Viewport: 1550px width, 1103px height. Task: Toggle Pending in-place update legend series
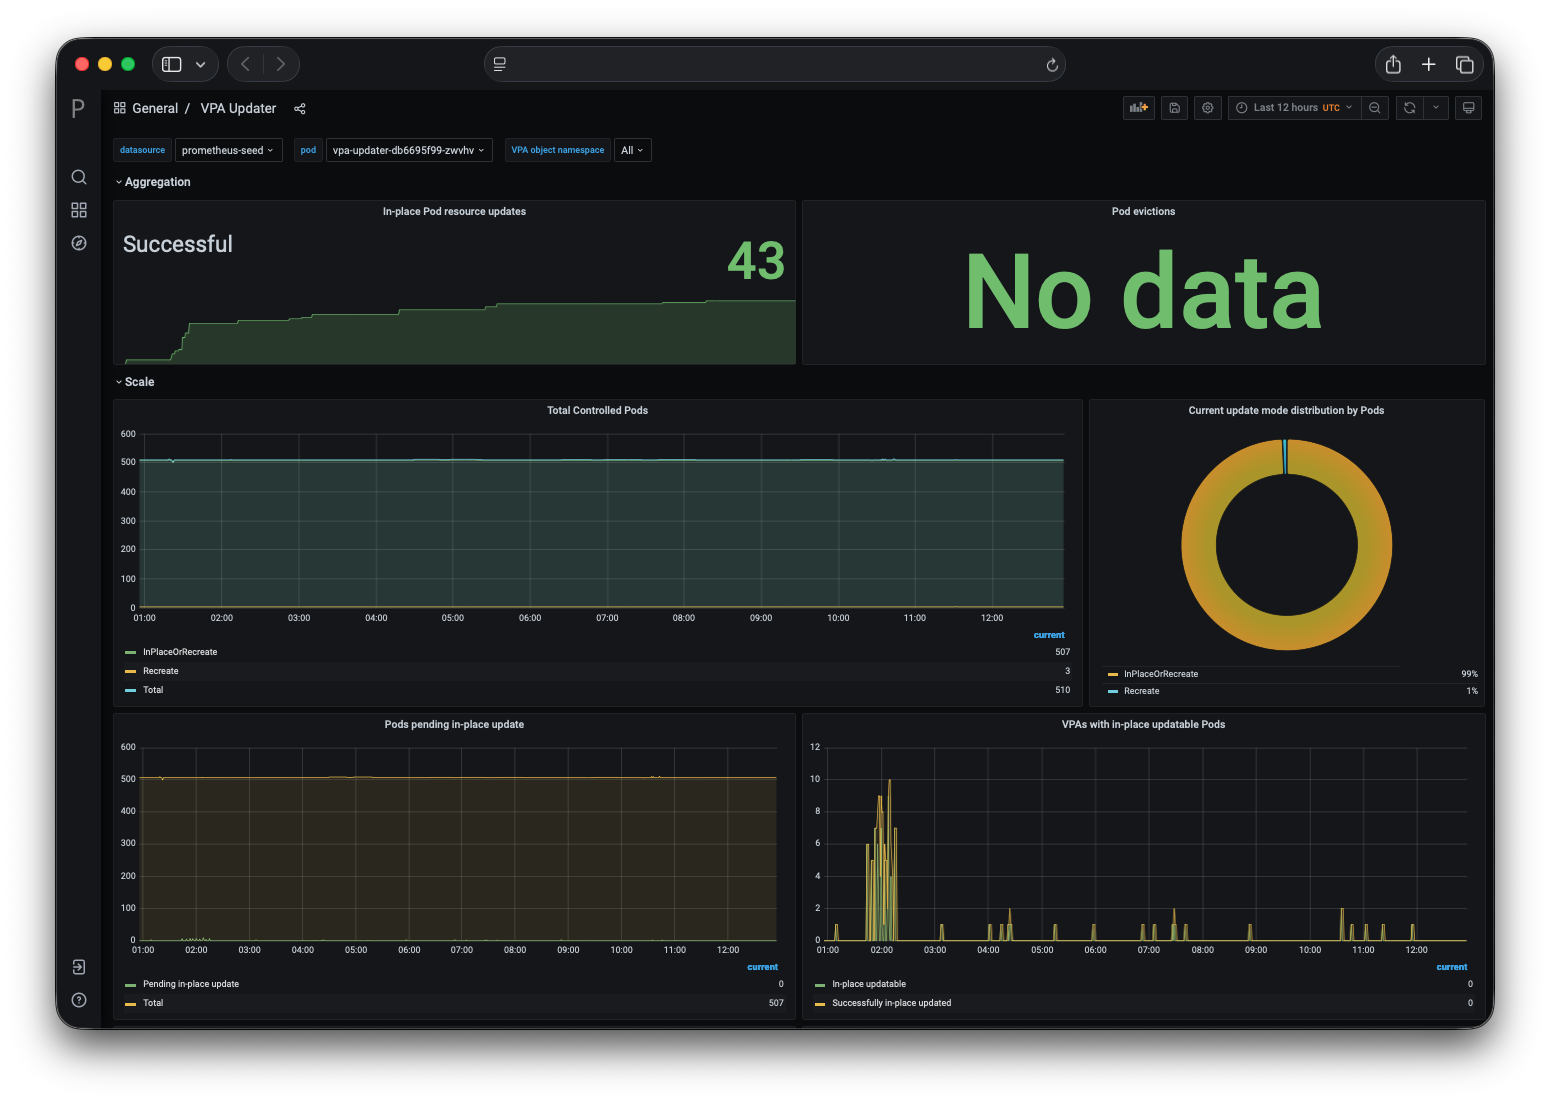click(x=191, y=984)
